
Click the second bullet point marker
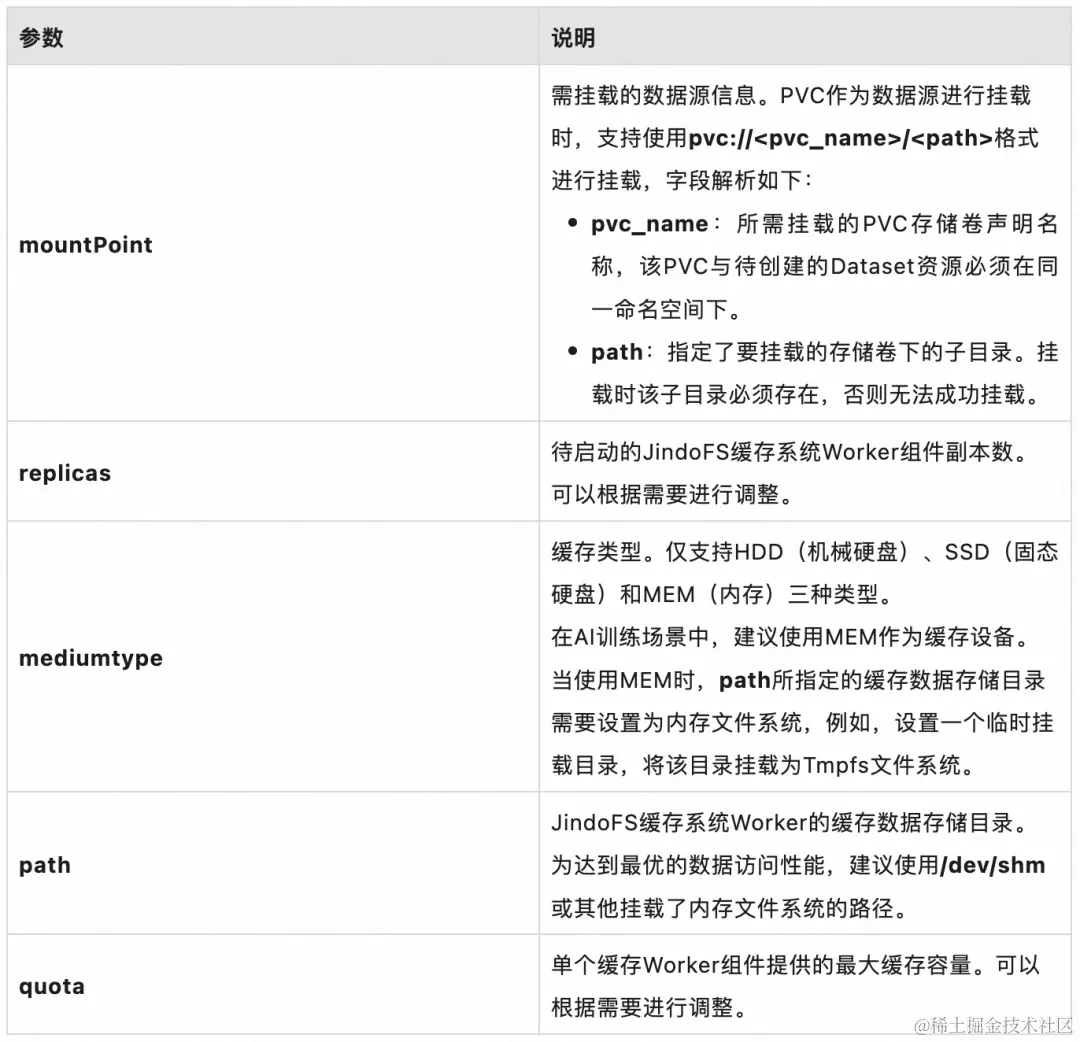coord(572,351)
